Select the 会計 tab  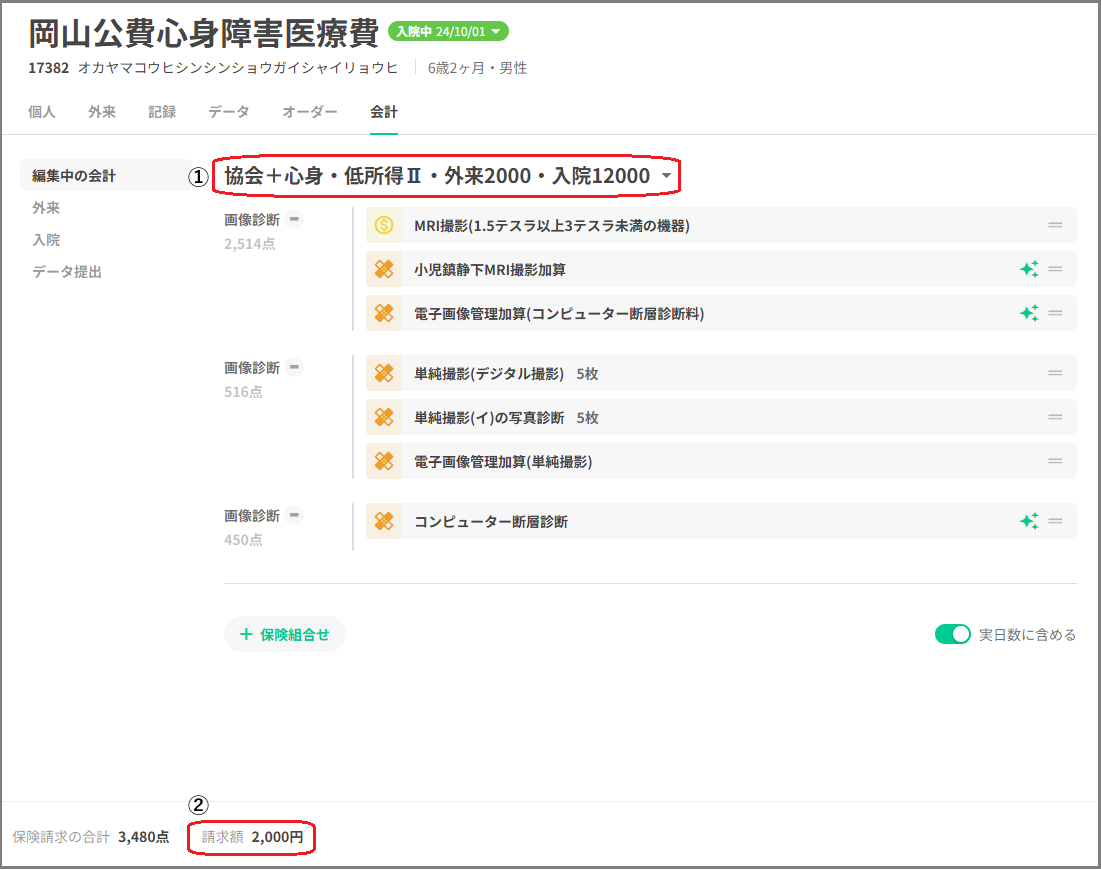tap(384, 112)
